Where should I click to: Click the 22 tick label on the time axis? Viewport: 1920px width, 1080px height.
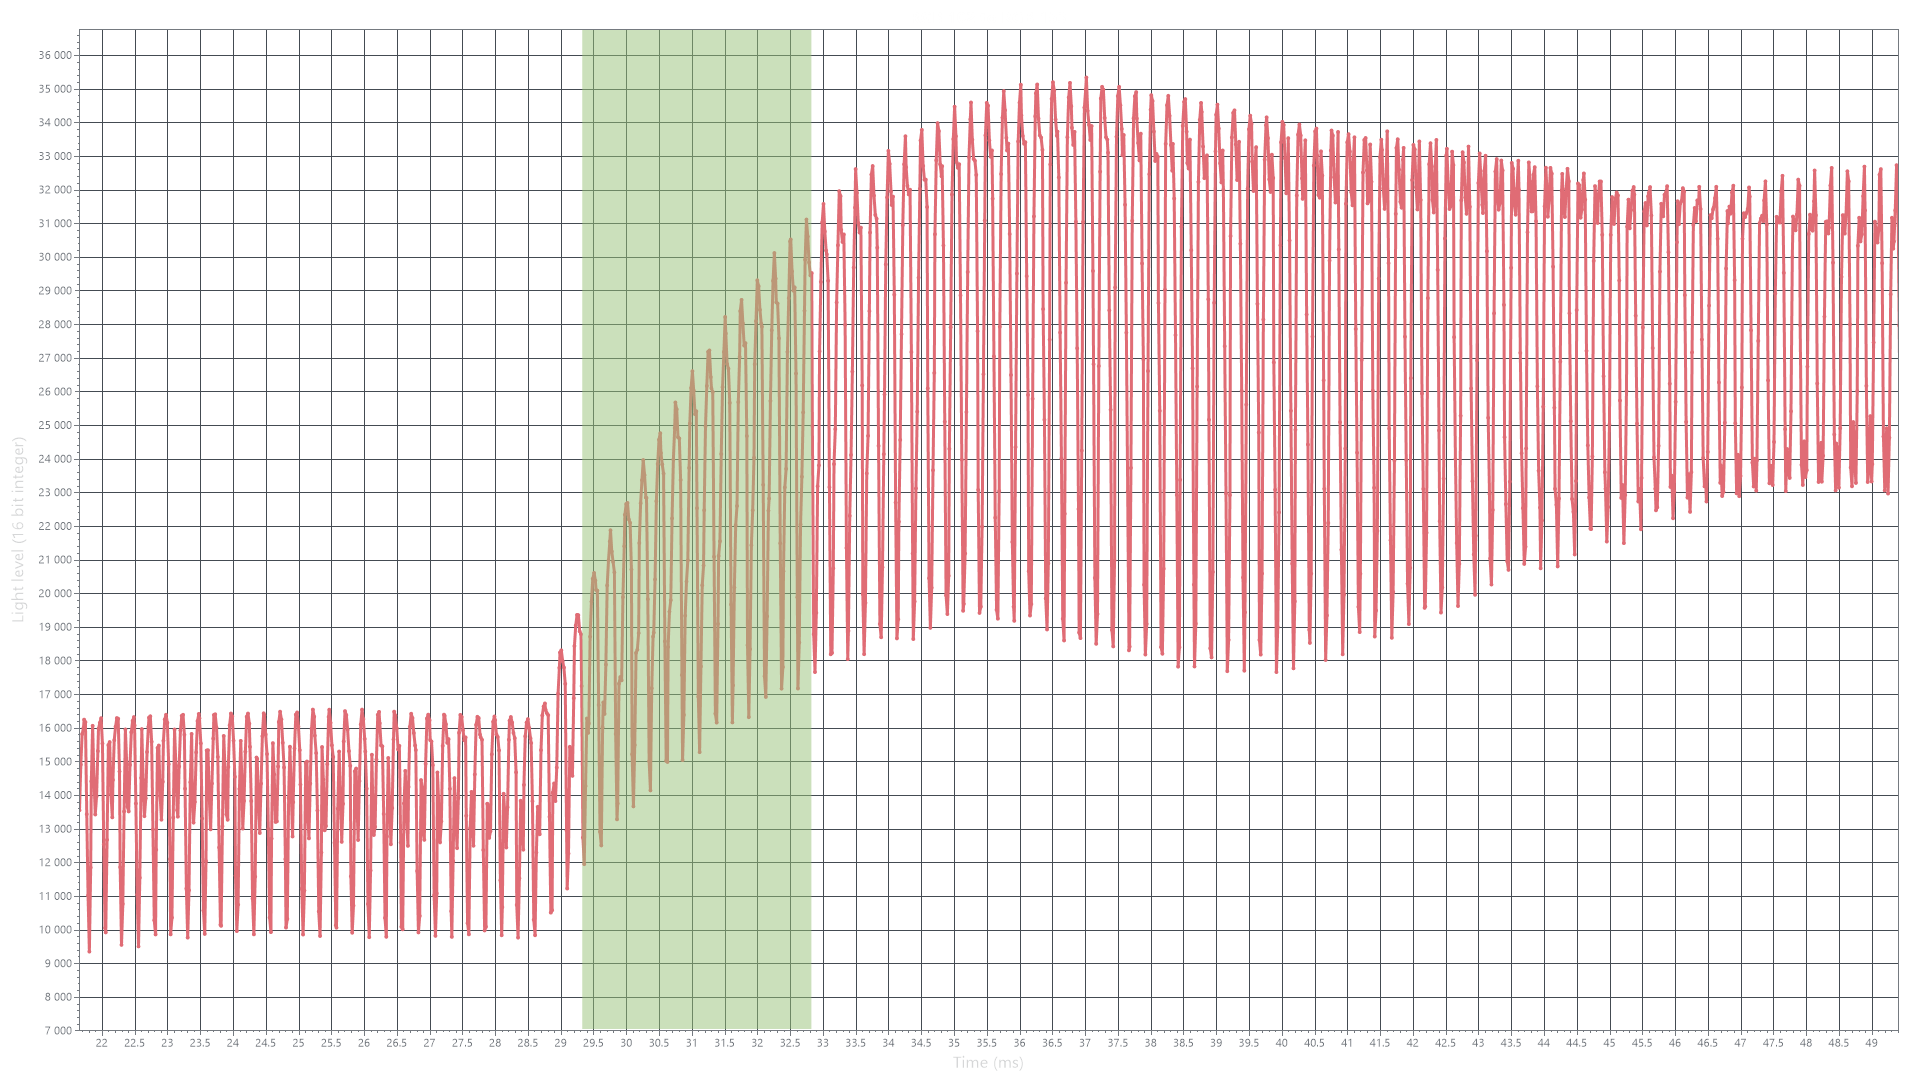[x=101, y=1043]
